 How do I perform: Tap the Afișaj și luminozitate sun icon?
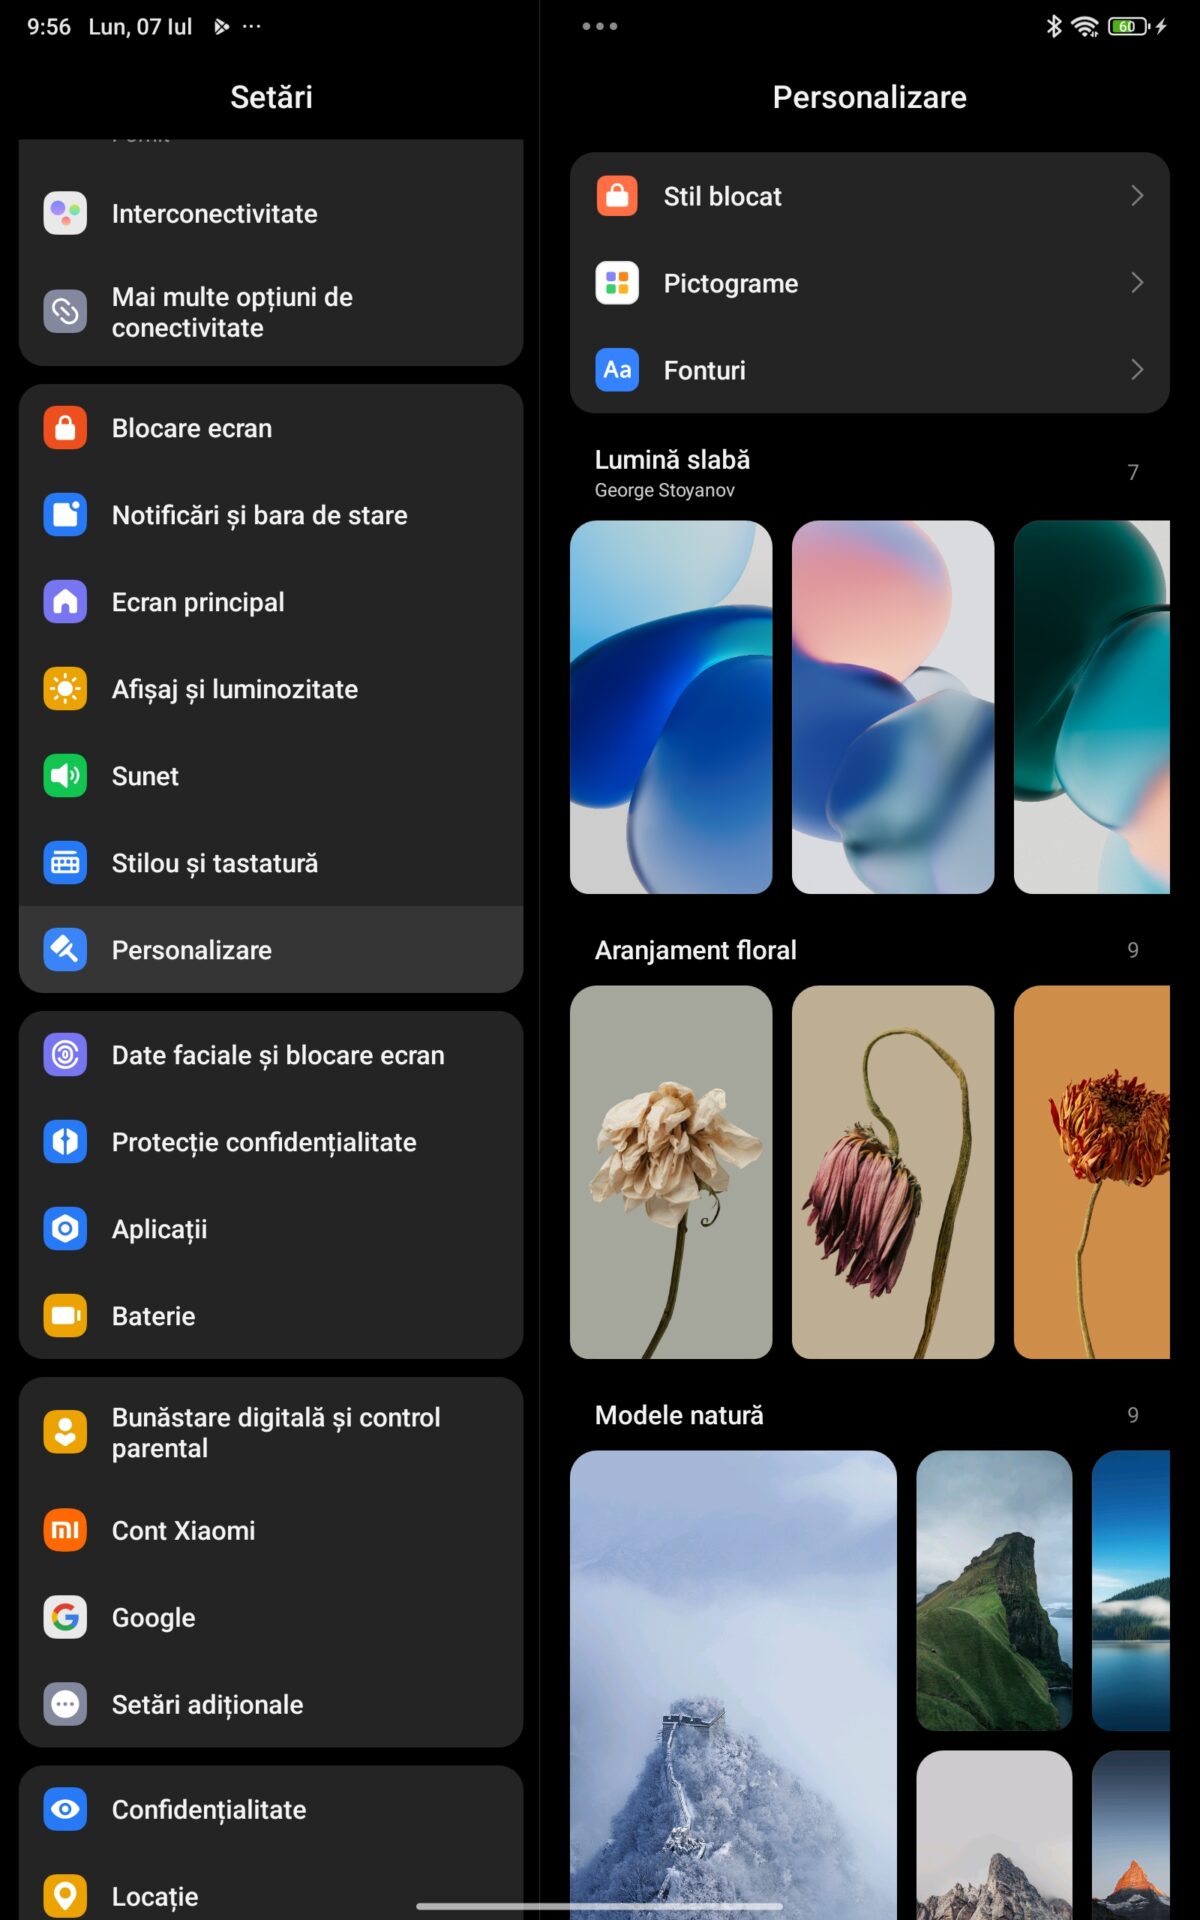click(x=65, y=689)
